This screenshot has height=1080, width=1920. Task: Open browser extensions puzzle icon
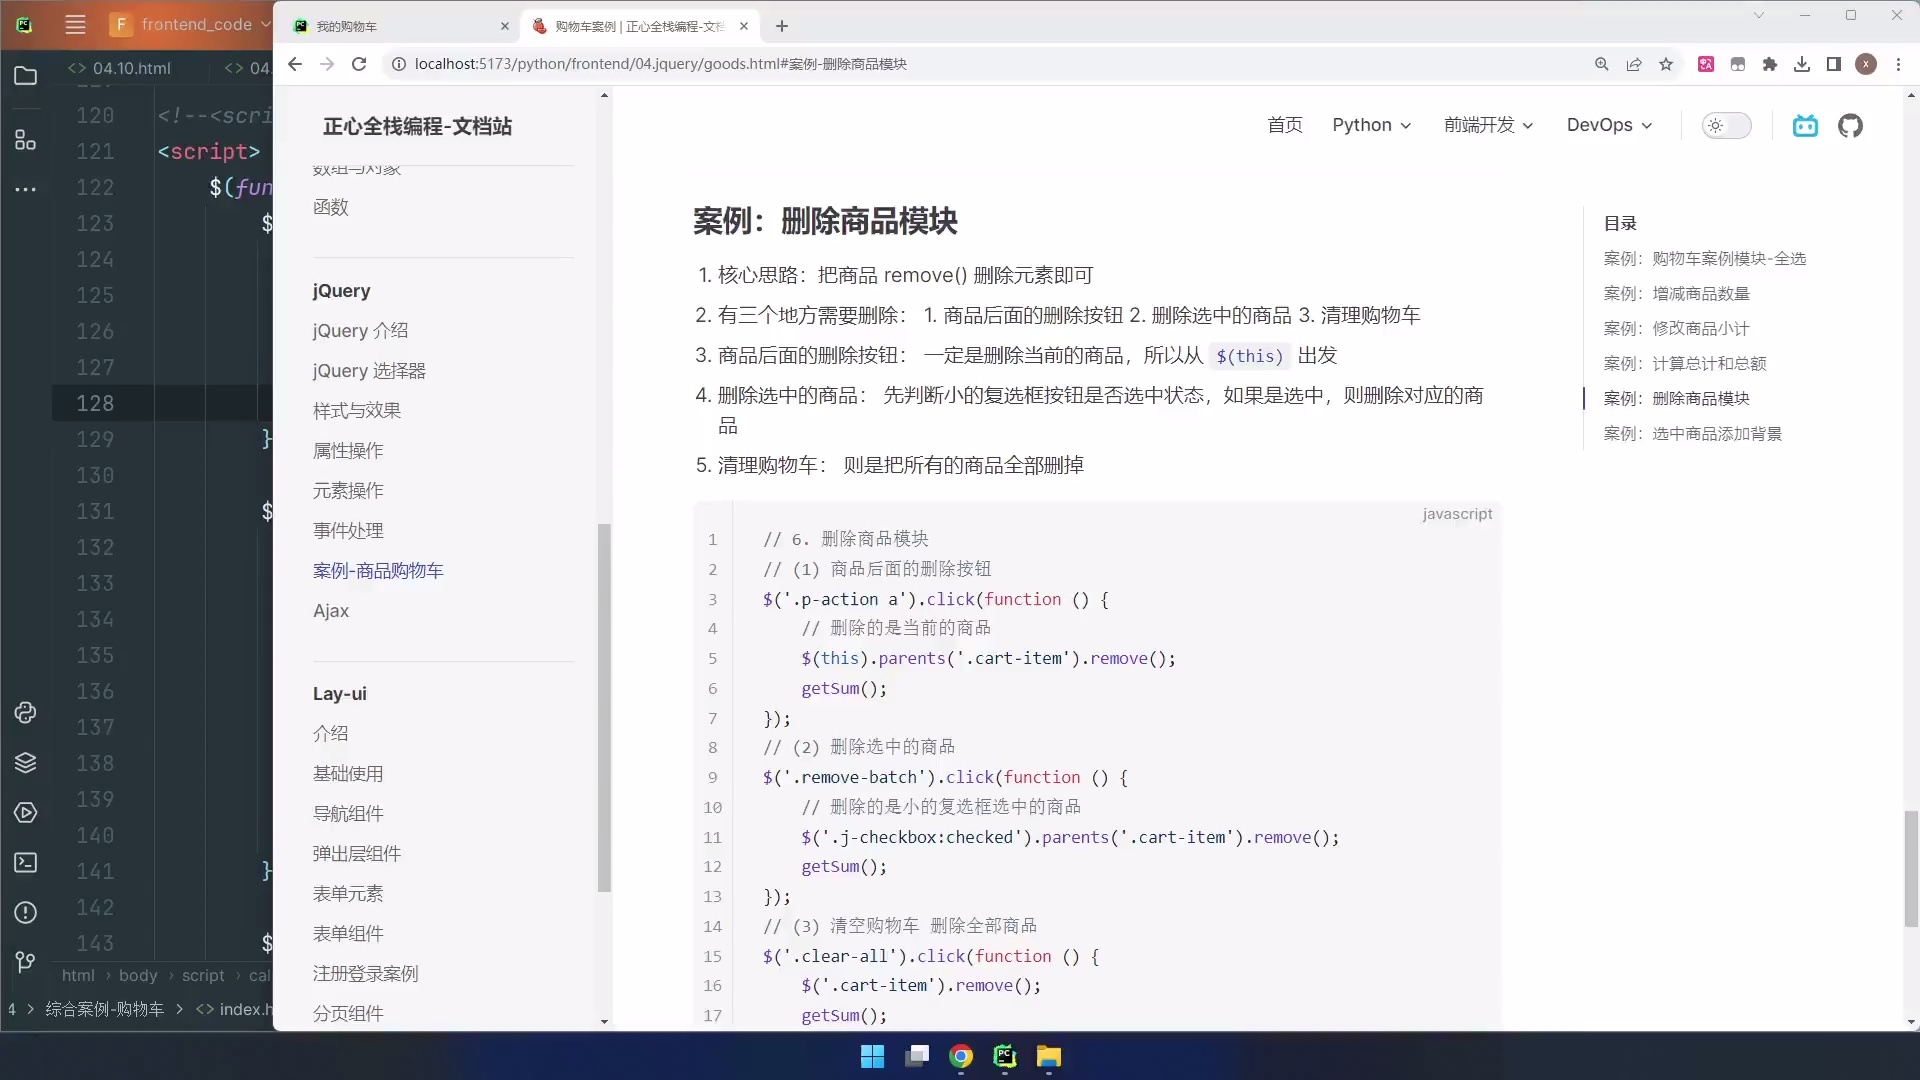[1770, 64]
